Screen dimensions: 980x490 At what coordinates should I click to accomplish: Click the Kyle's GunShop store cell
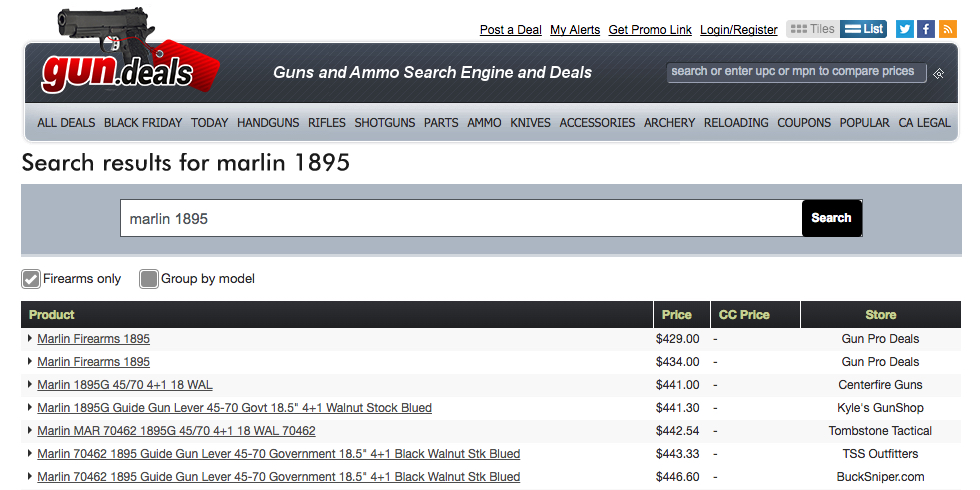click(x=881, y=408)
